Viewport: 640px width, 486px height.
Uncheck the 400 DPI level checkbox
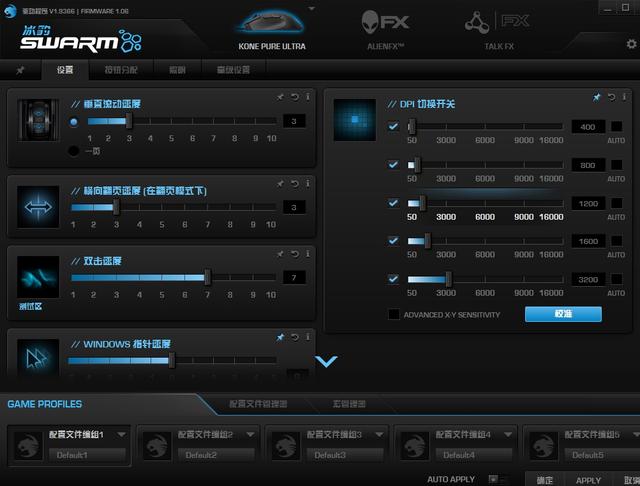[x=393, y=127]
